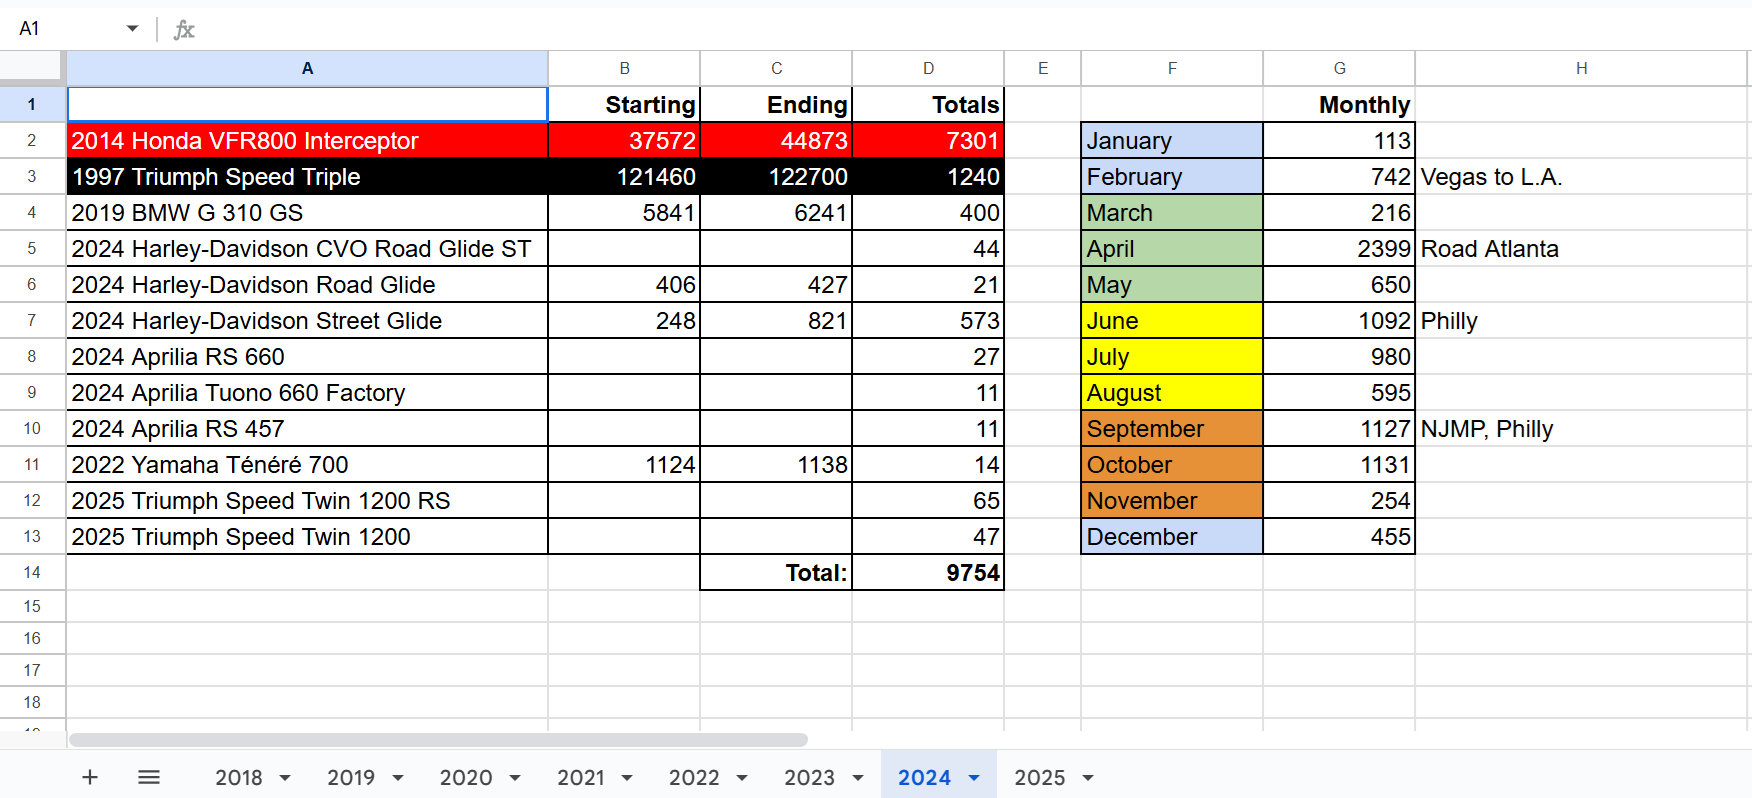Switch to the 2021 sheet tab
This screenshot has height=798, width=1752.
(581, 778)
